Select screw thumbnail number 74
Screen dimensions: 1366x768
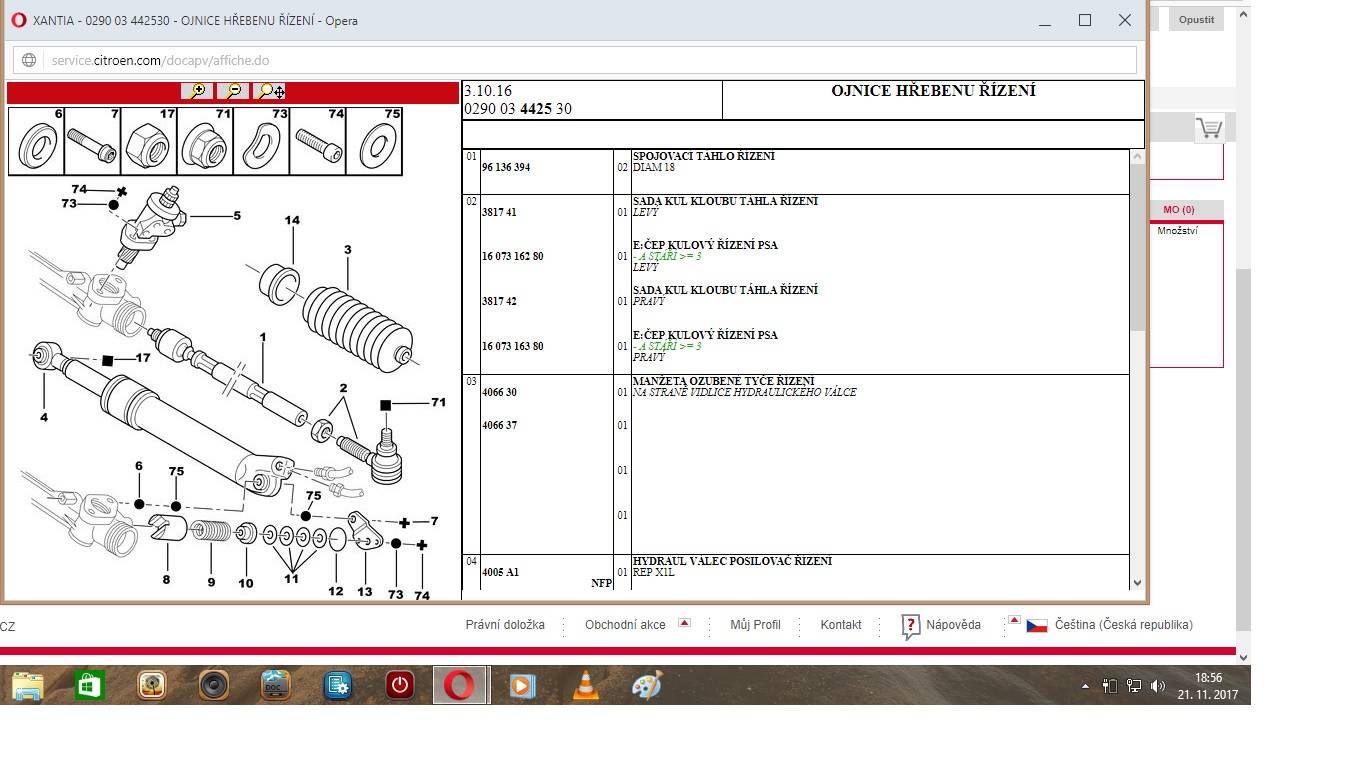pos(318,141)
